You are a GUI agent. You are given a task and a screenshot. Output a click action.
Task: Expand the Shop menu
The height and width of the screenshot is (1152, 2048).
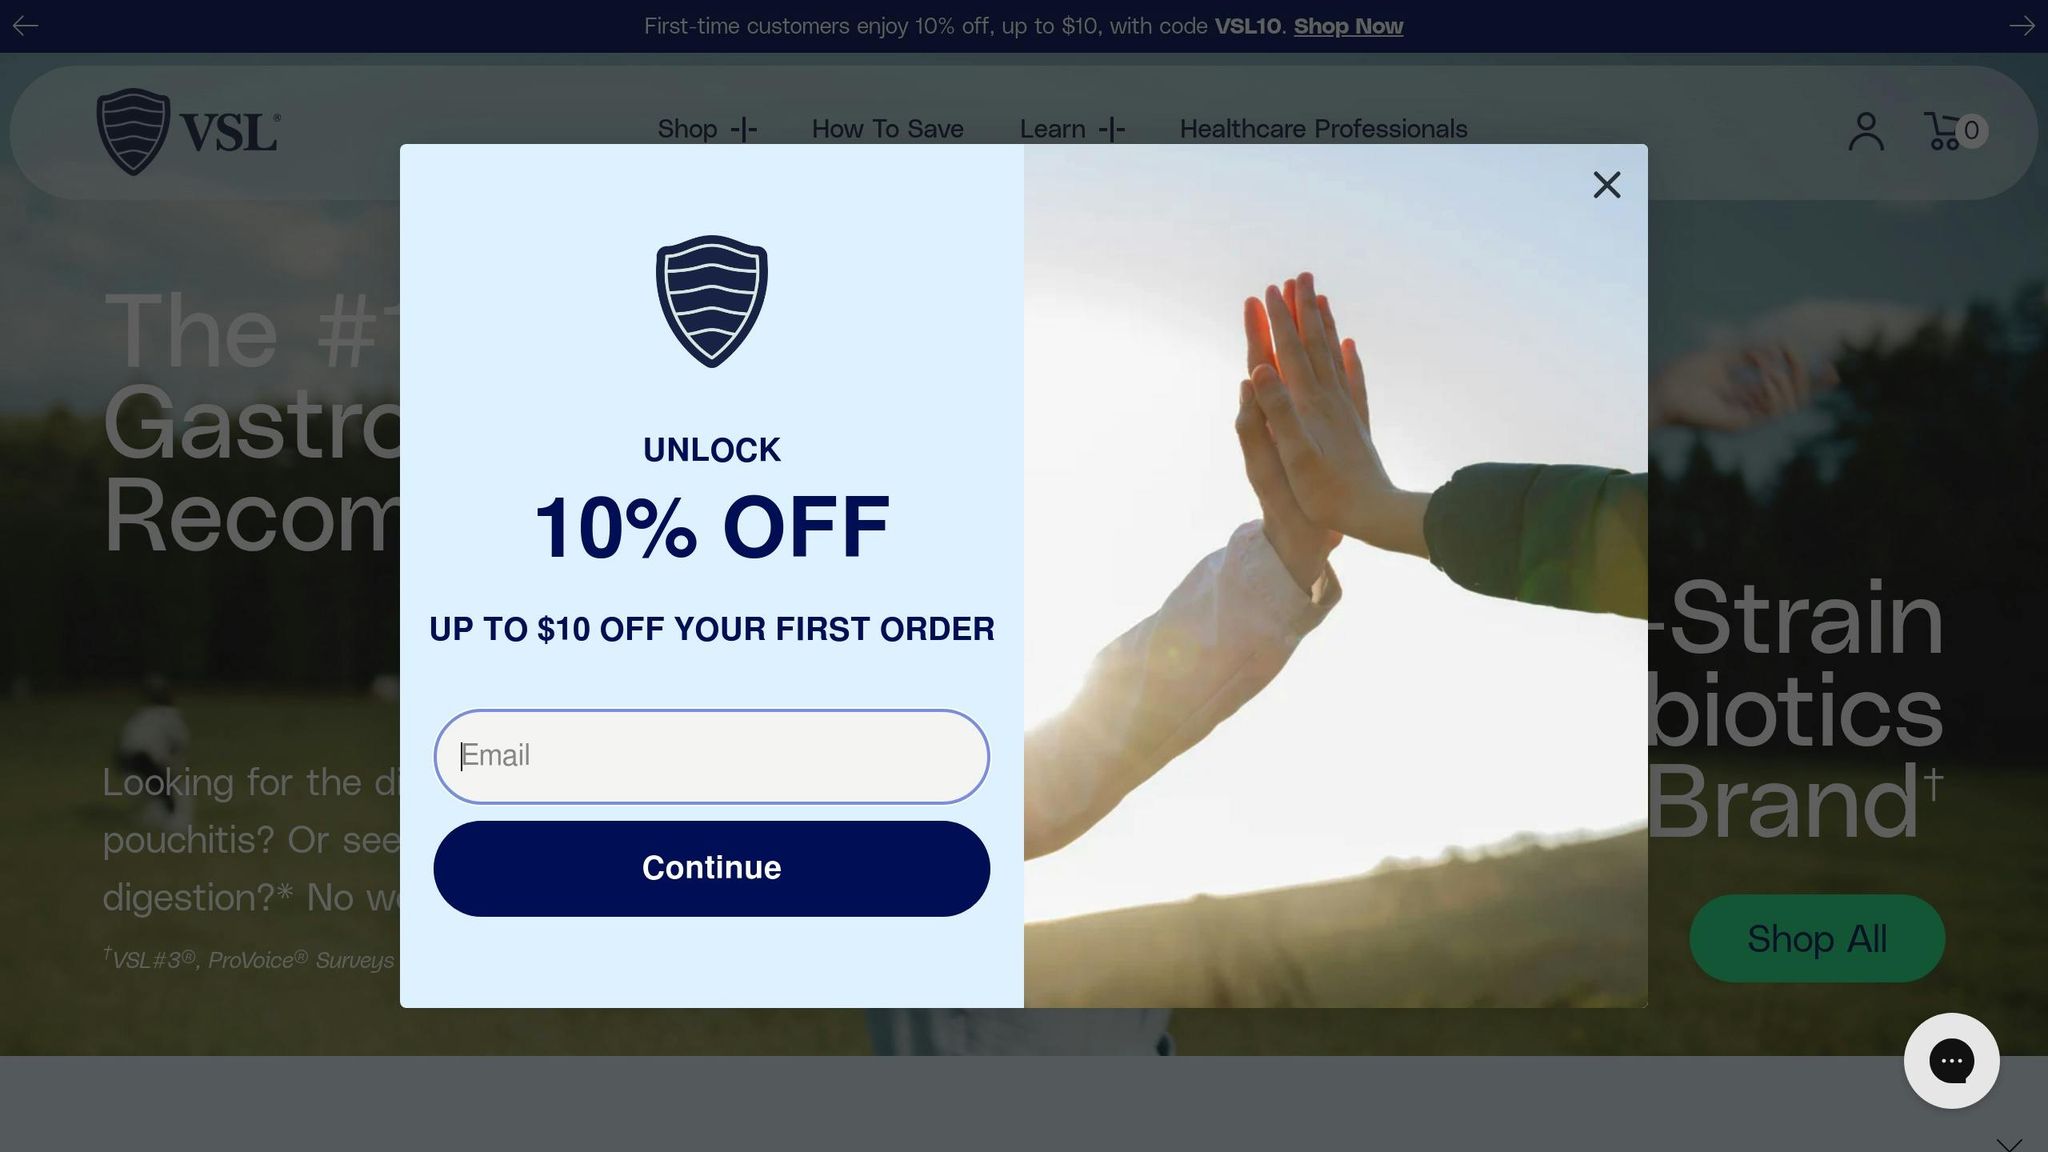click(707, 129)
